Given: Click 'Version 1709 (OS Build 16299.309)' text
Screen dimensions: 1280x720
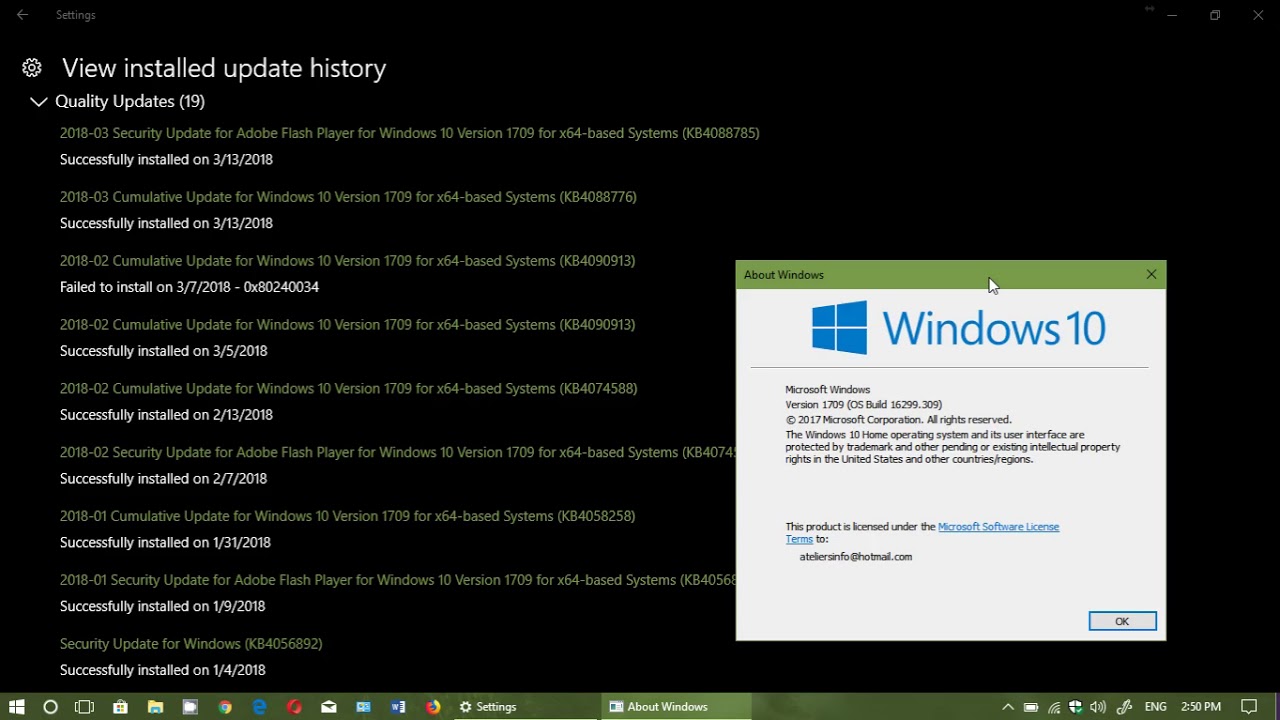Looking at the screenshot, I should [863, 405].
